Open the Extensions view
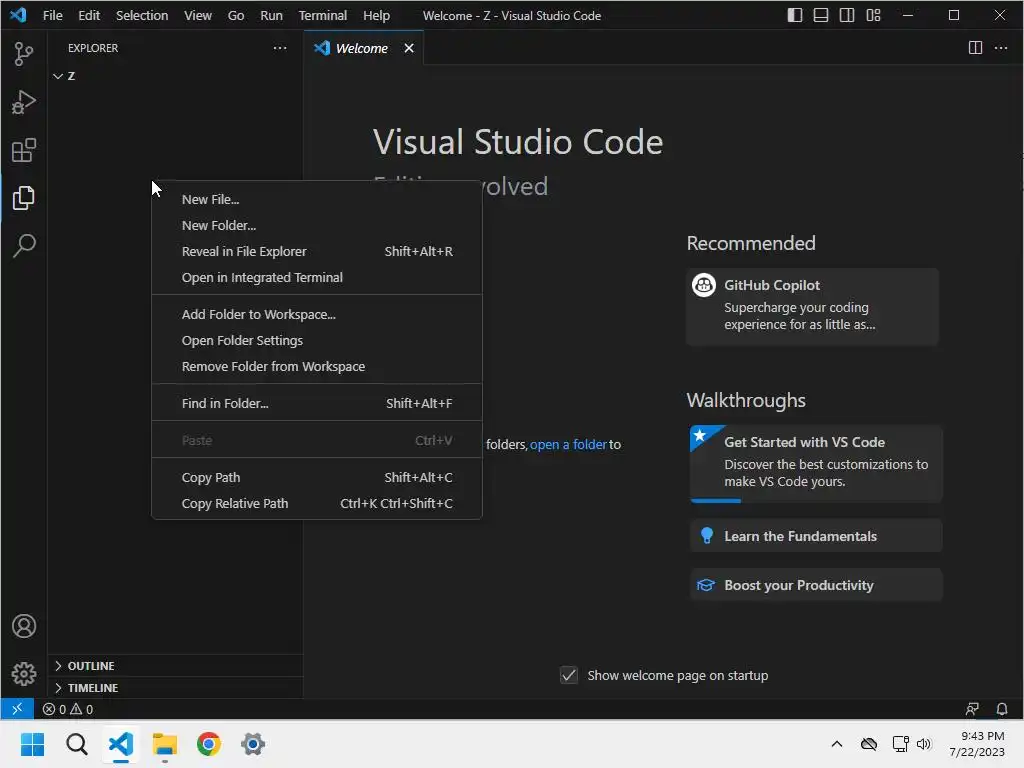Viewport: 1024px width, 768px height. [x=24, y=150]
